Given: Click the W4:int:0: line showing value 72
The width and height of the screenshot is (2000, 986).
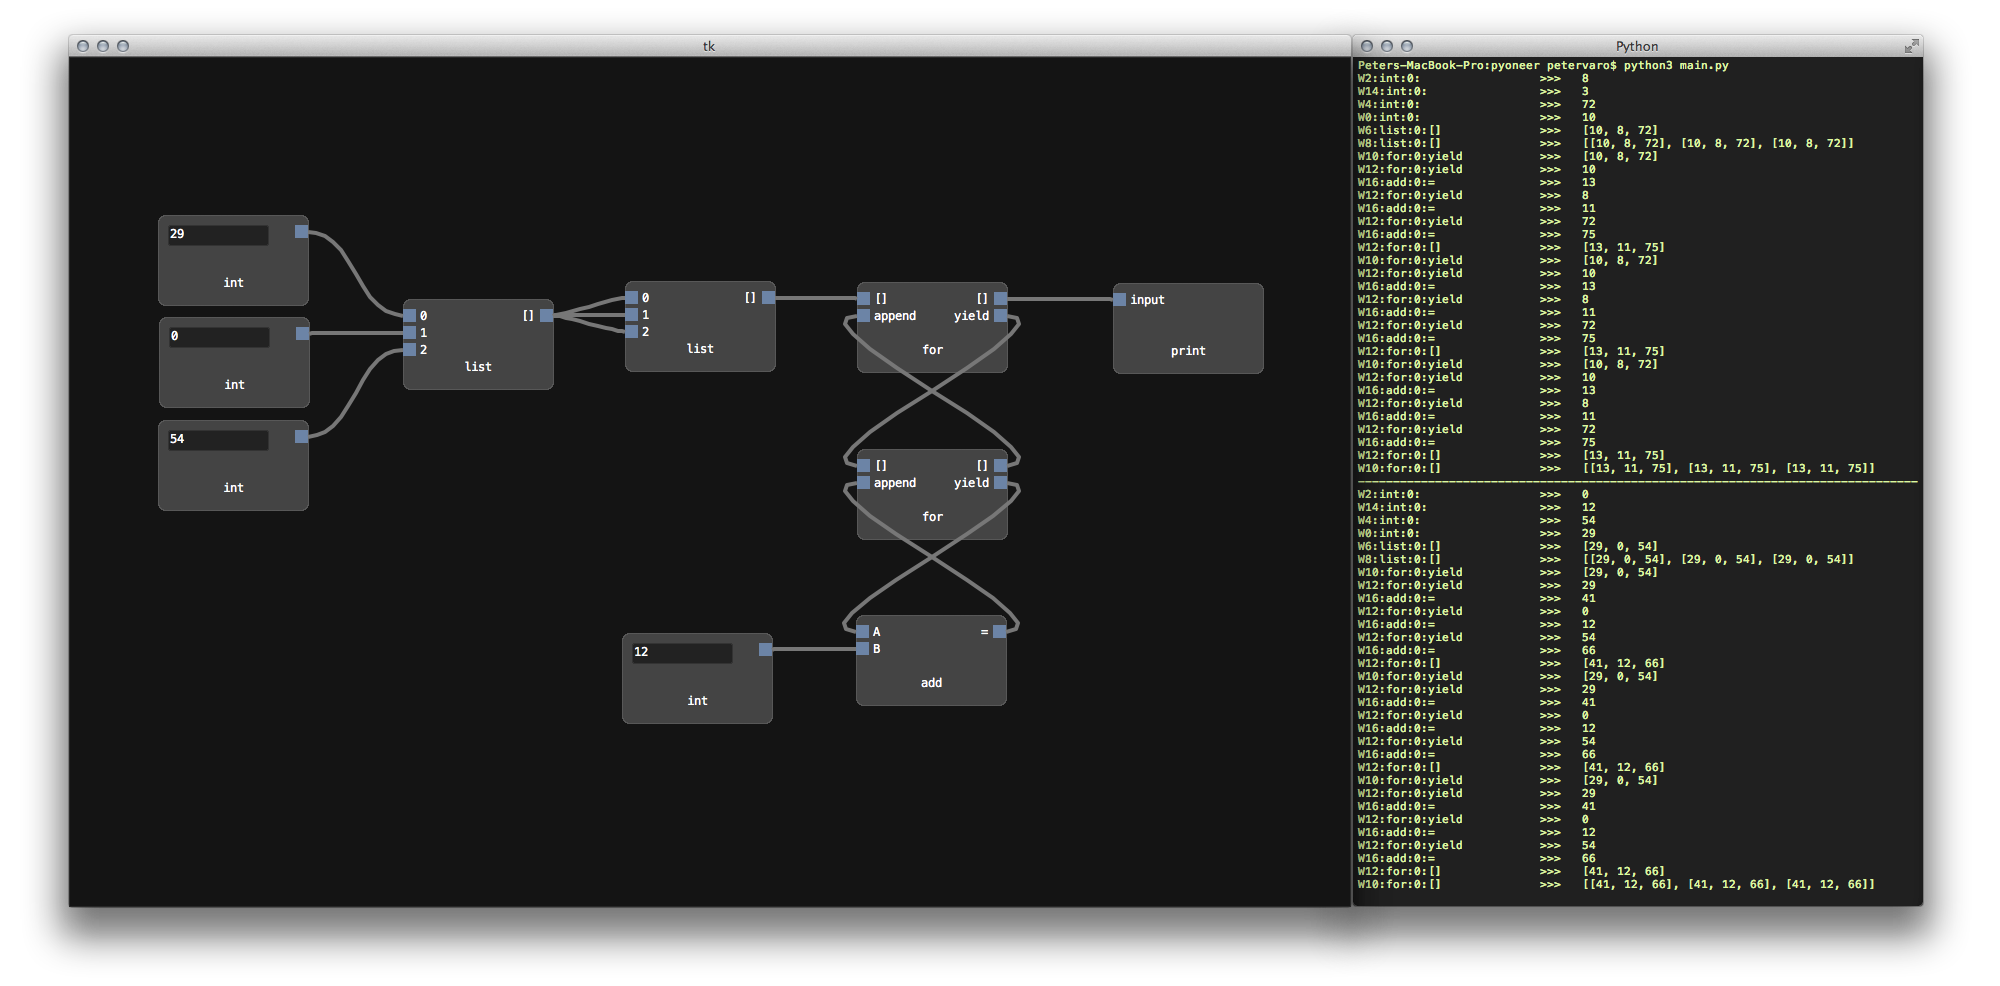Looking at the screenshot, I should pyautogui.click(x=1477, y=104).
